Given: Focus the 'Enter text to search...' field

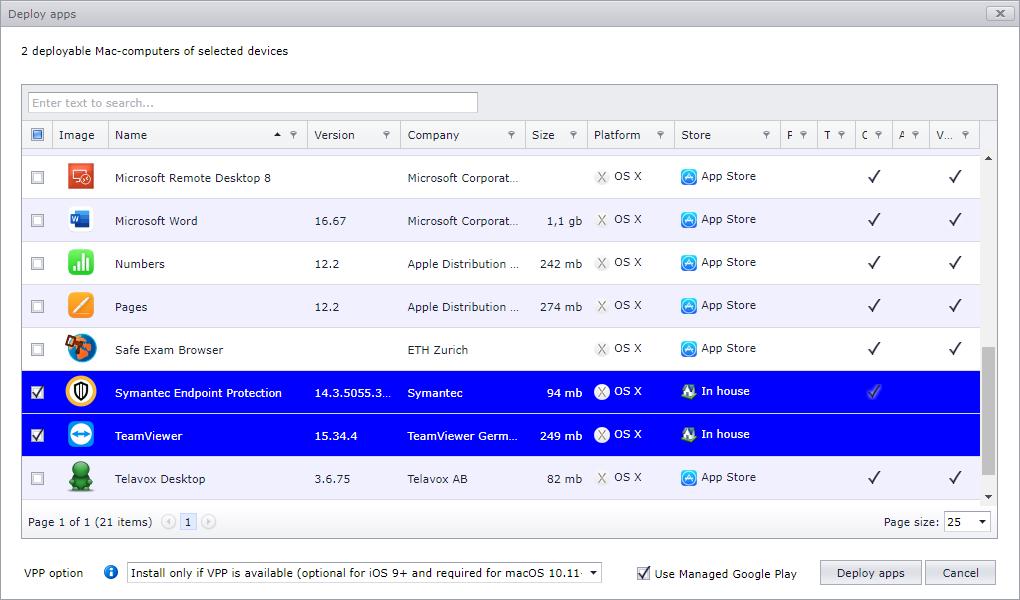Looking at the screenshot, I should pyautogui.click(x=253, y=102).
